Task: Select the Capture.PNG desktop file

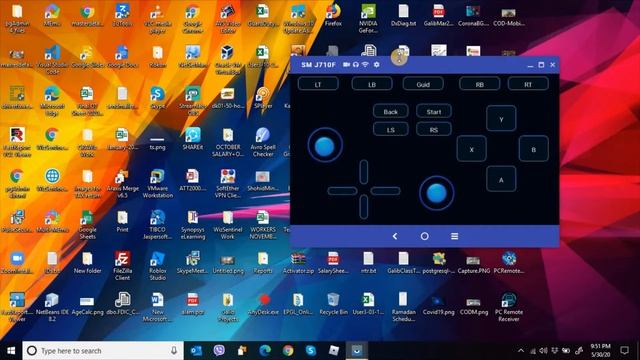Action: click(x=473, y=263)
